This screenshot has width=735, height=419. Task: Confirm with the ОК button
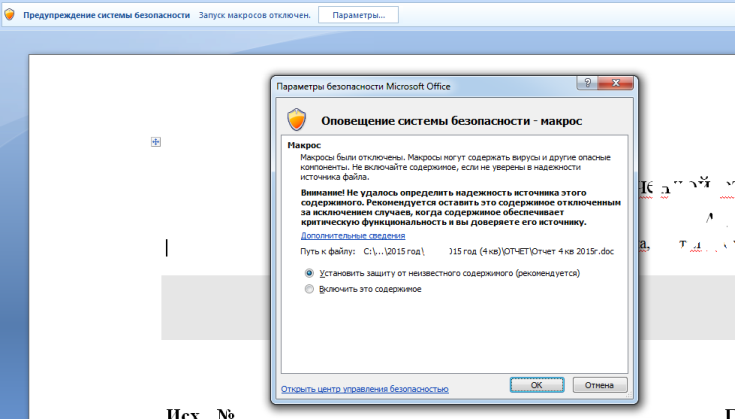[537, 385]
